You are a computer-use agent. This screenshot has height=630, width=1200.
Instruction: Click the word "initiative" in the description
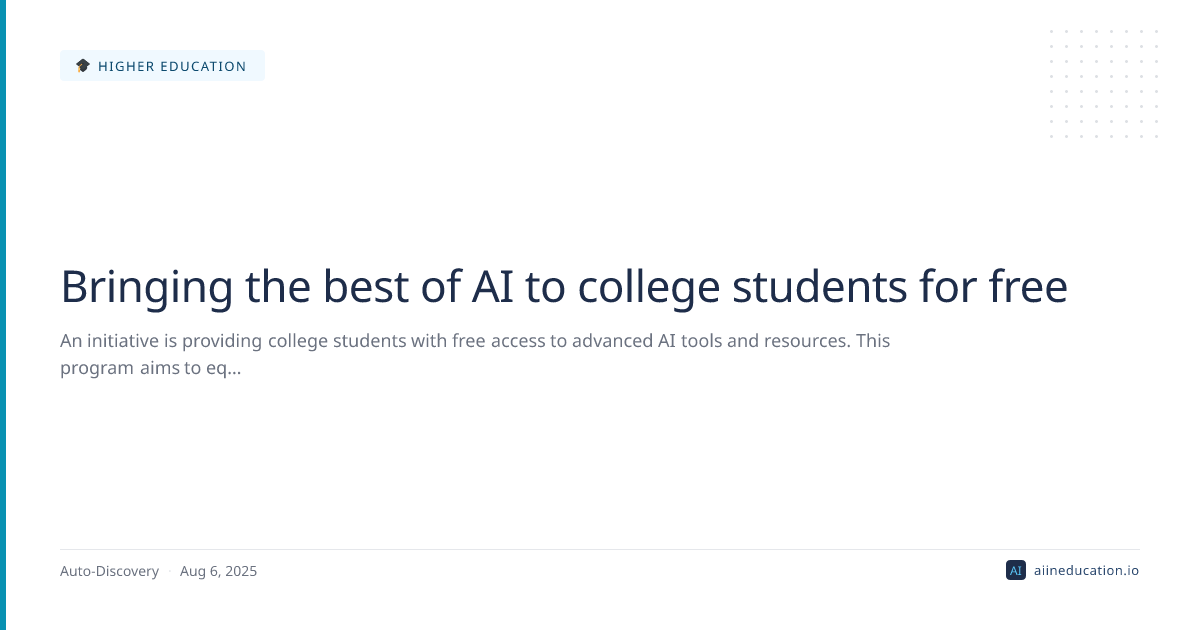135,341
